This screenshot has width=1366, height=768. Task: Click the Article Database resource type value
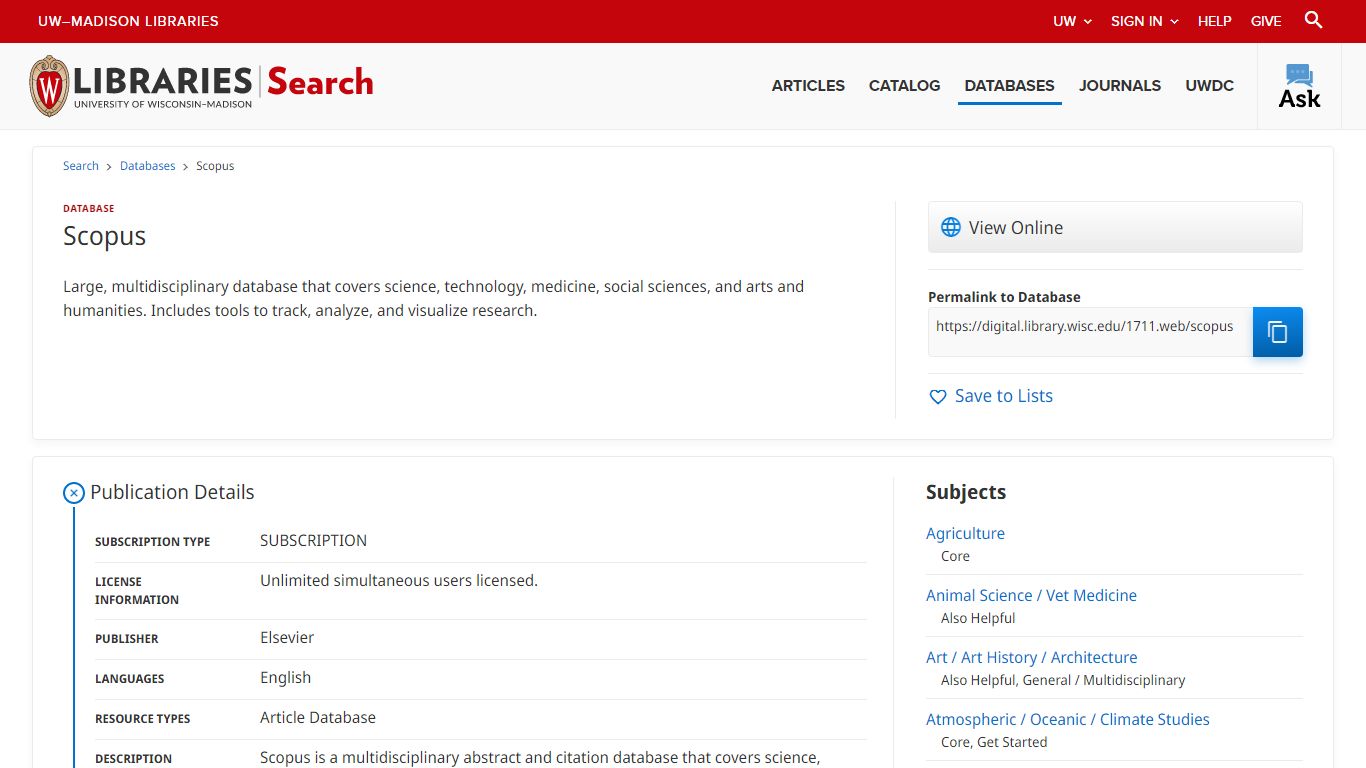coord(318,718)
